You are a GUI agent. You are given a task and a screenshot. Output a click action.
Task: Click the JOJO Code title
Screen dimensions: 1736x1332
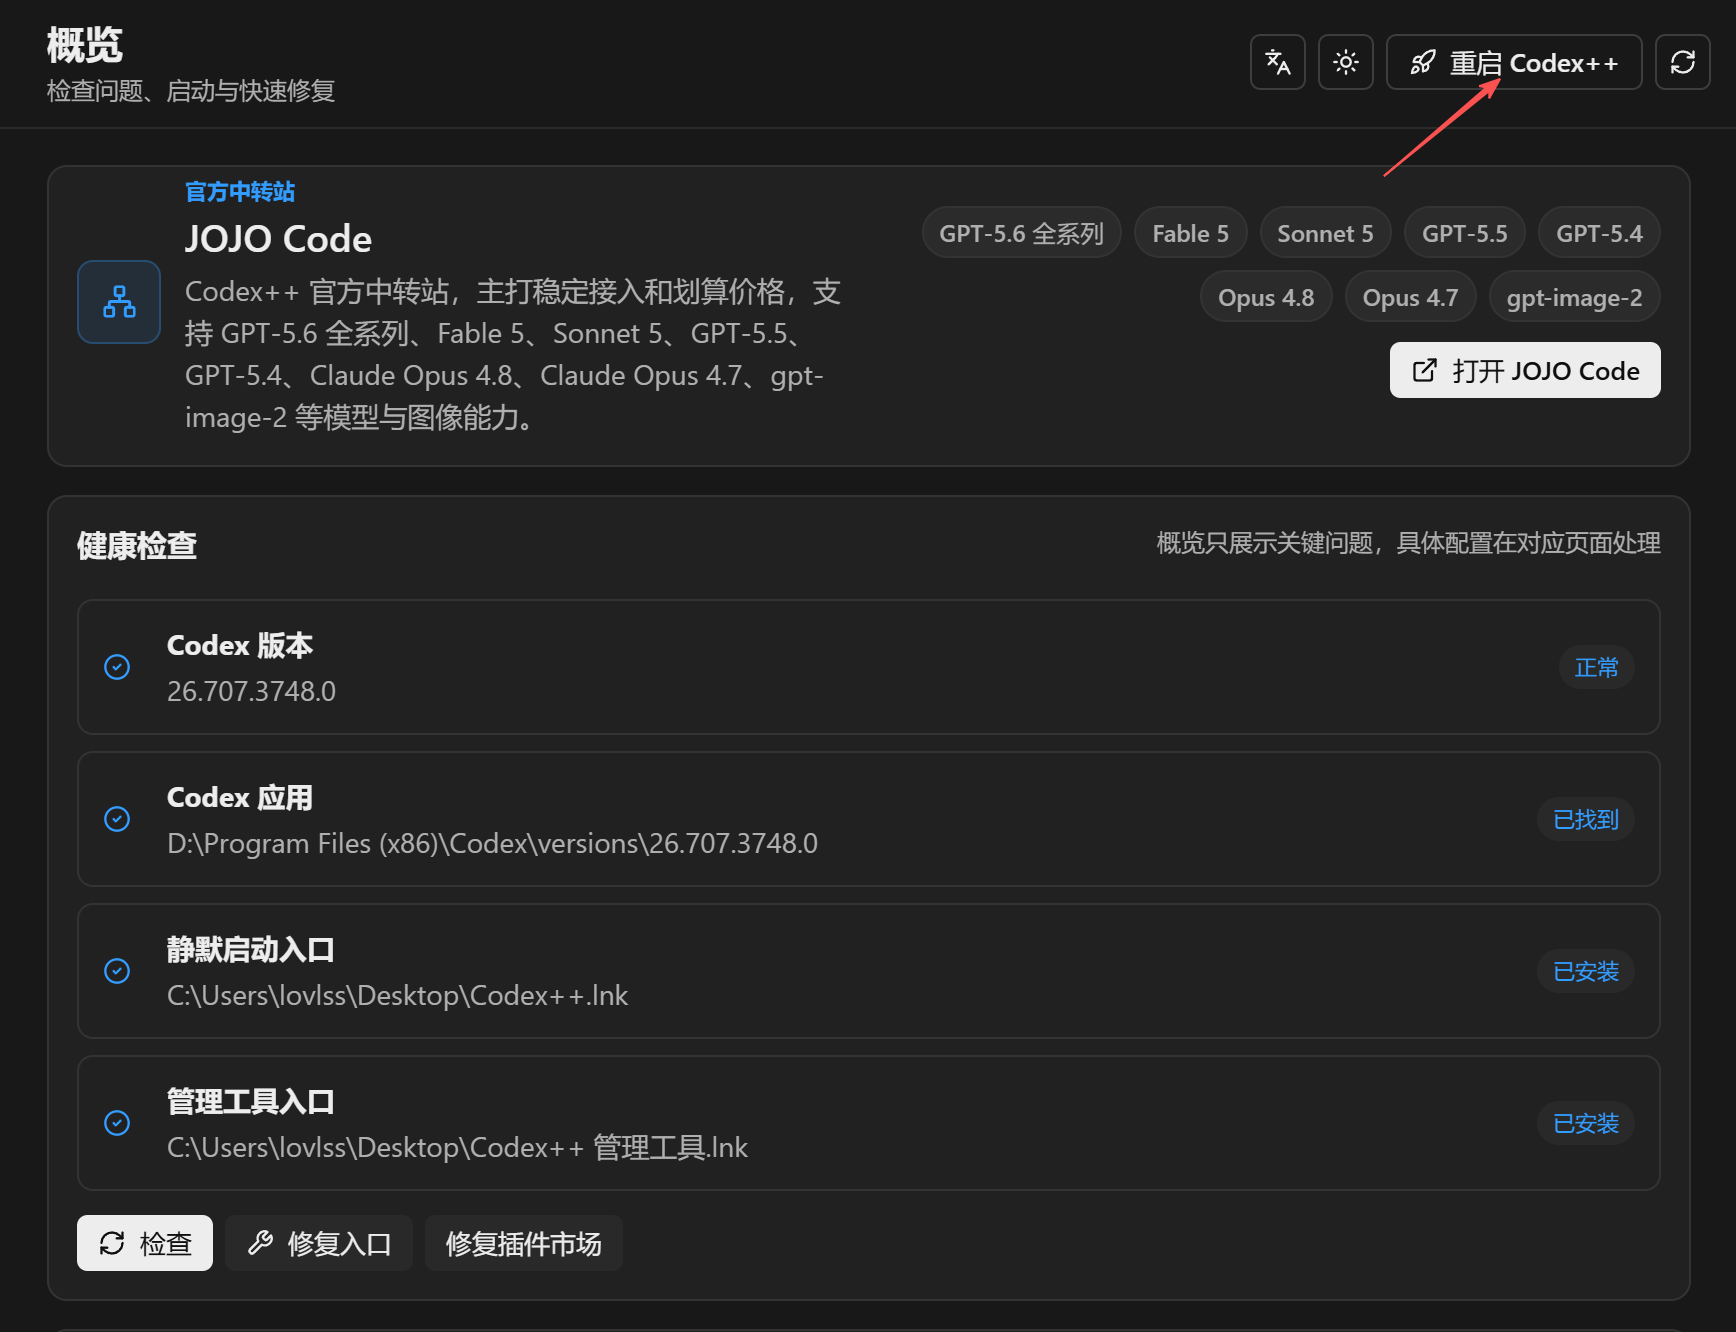[278, 239]
